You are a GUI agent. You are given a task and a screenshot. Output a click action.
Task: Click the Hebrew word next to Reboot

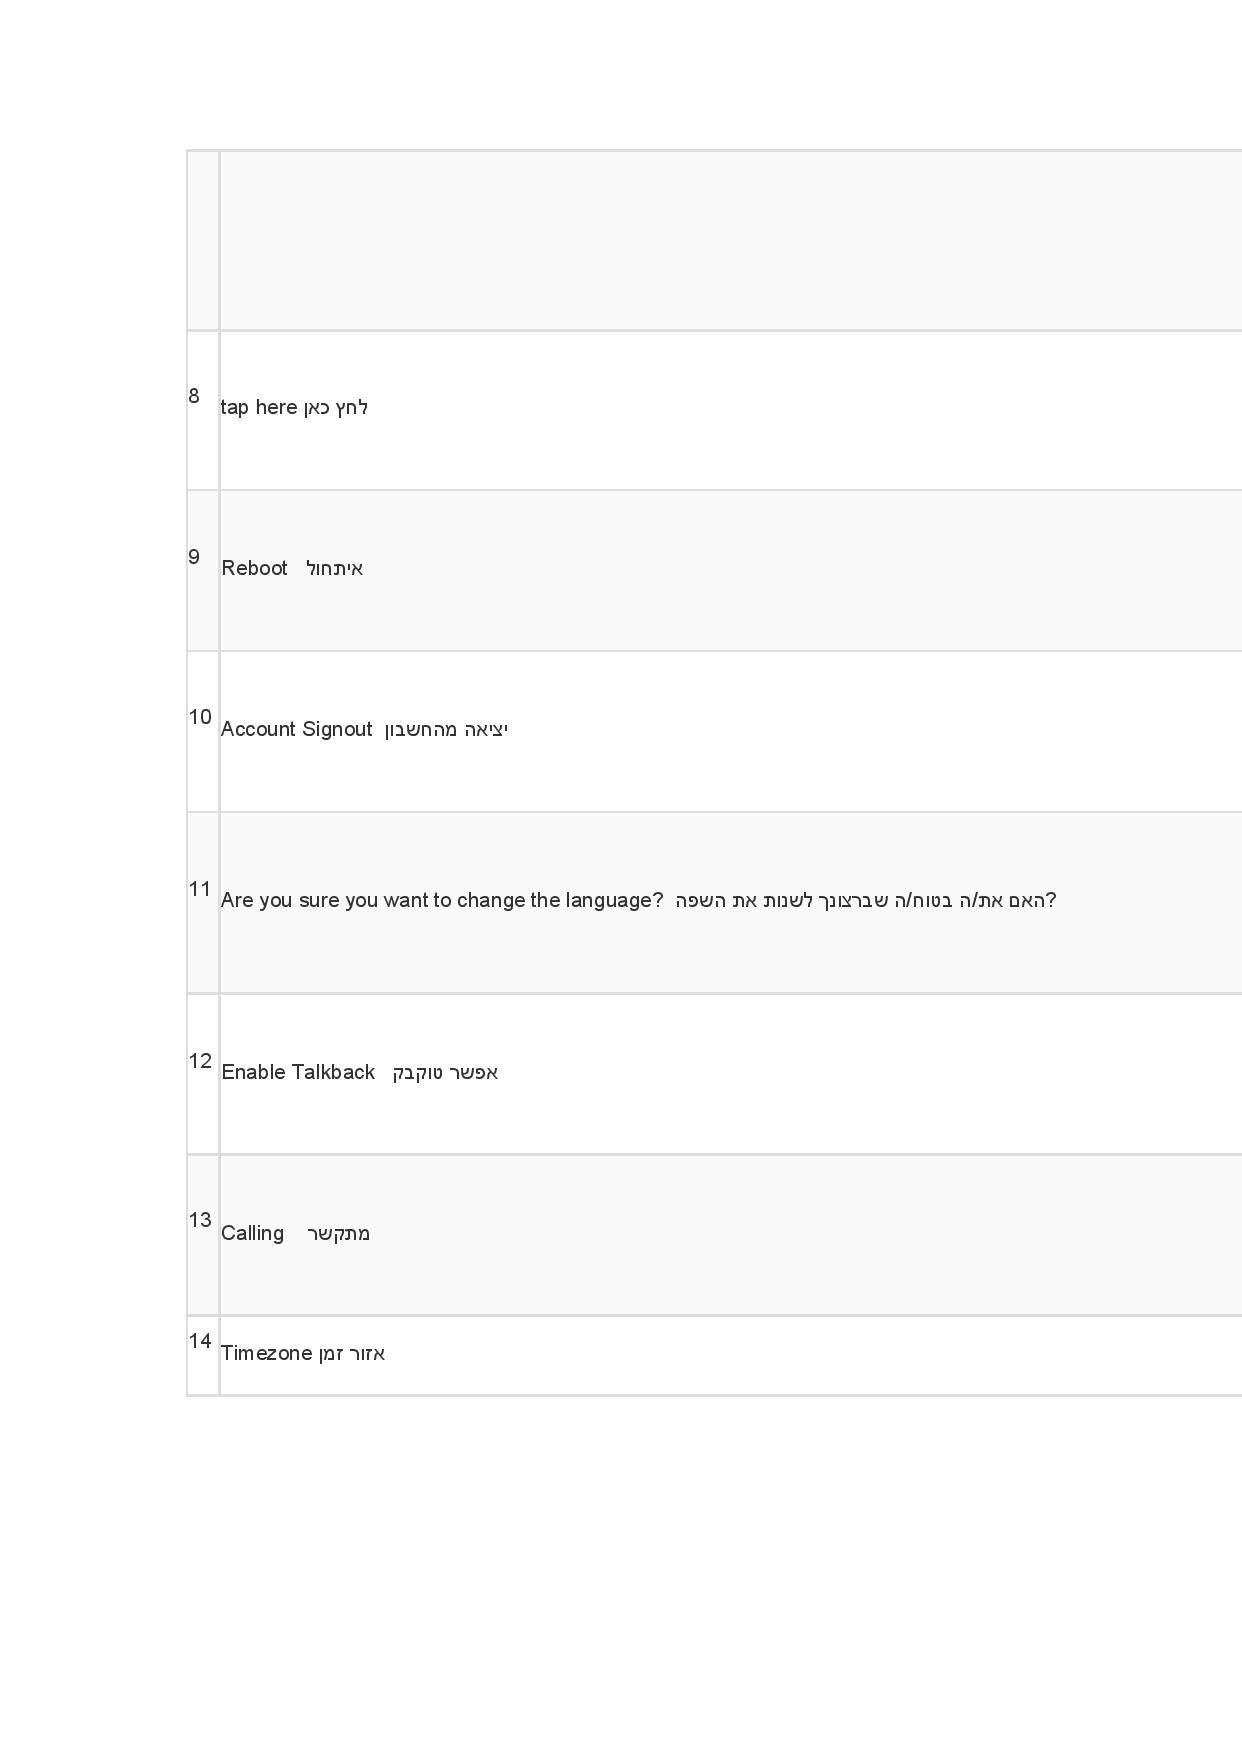(x=335, y=568)
